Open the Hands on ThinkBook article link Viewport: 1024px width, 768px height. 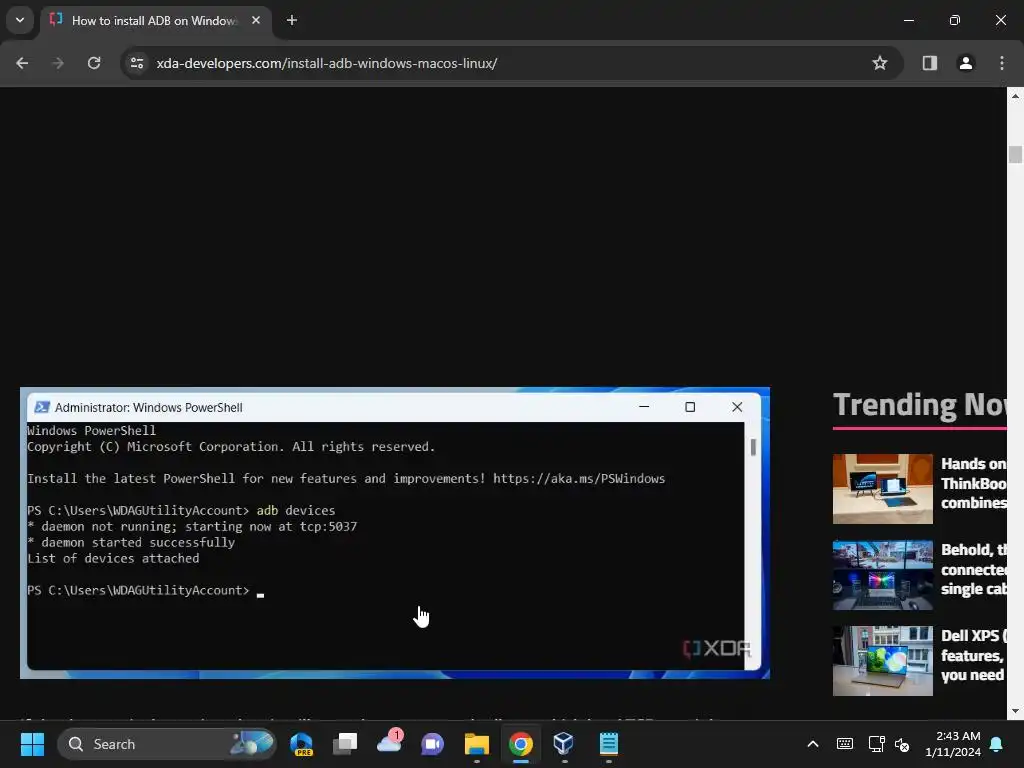(973, 483)
